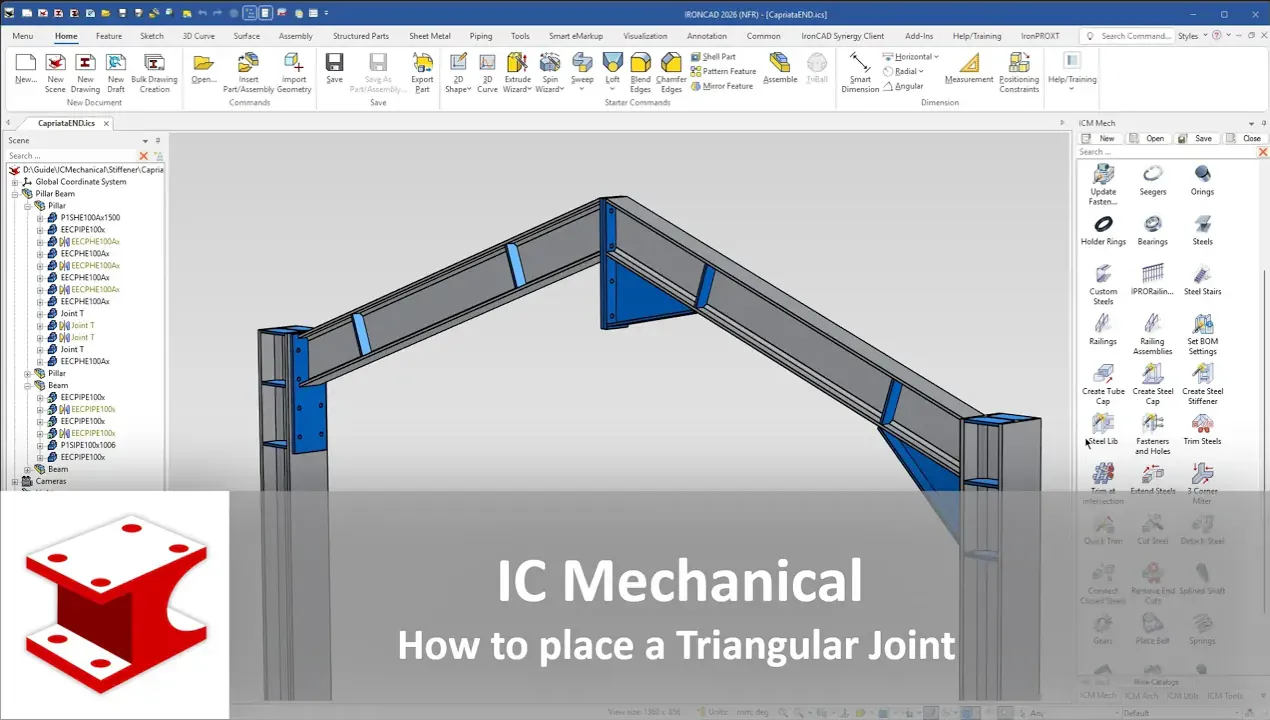Open the Sketch ribbon tab

[152, 36]
